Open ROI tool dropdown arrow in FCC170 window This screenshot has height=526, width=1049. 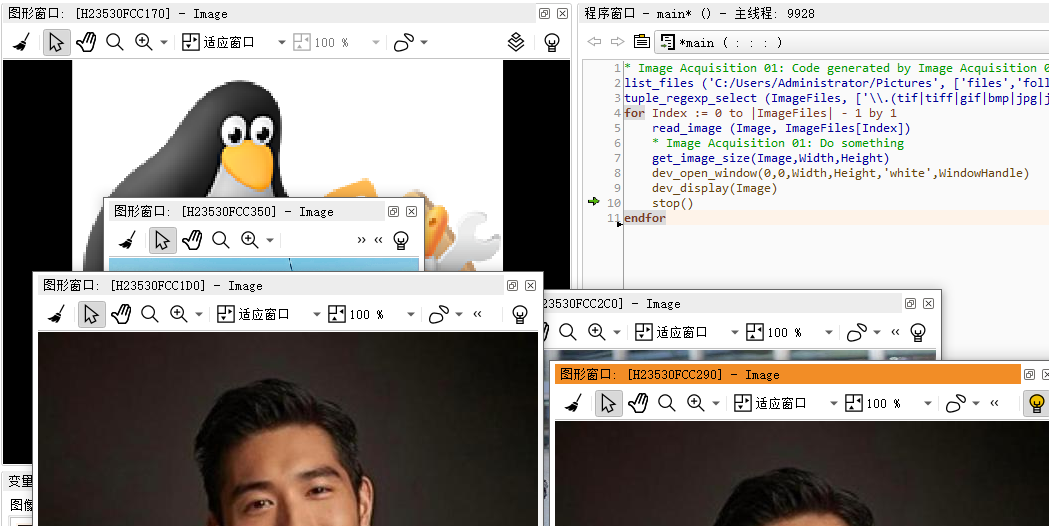(x=423, y=43)
